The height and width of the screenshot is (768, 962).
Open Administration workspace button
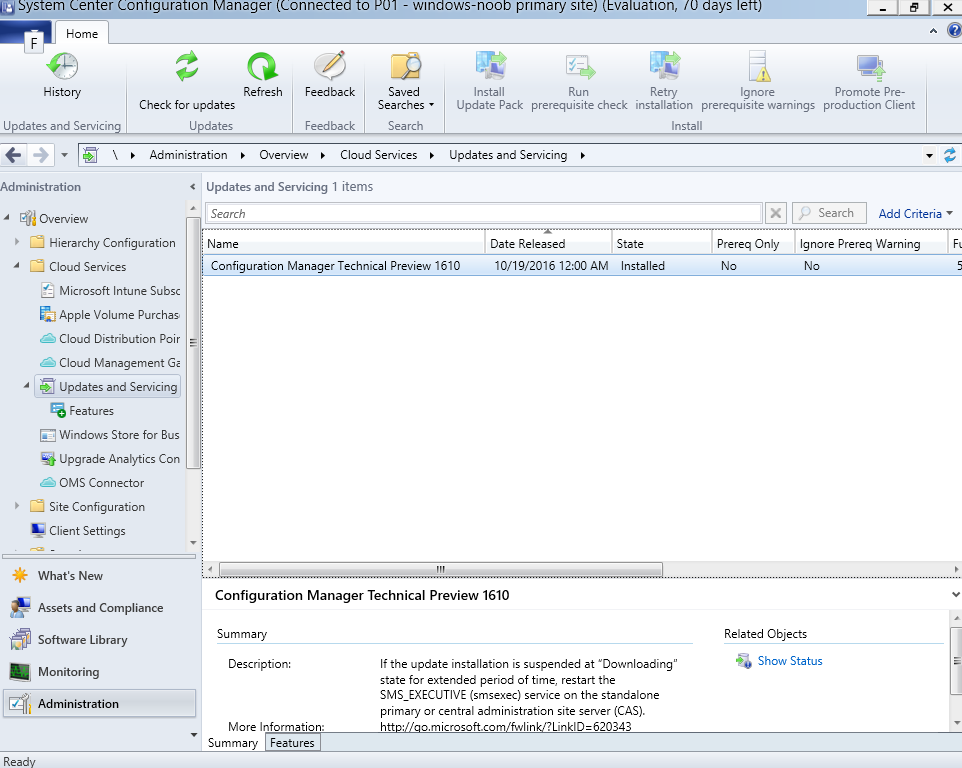pyautogui.click(x=99, y=704)
